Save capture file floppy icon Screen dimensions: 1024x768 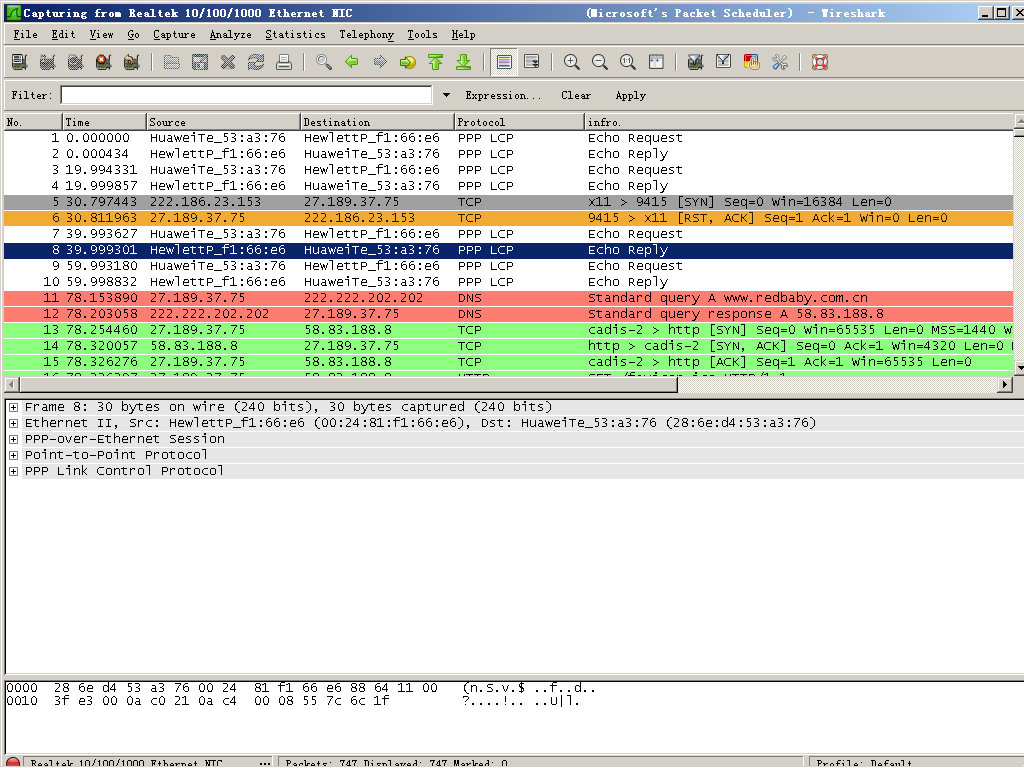click(x=200, y=62)
